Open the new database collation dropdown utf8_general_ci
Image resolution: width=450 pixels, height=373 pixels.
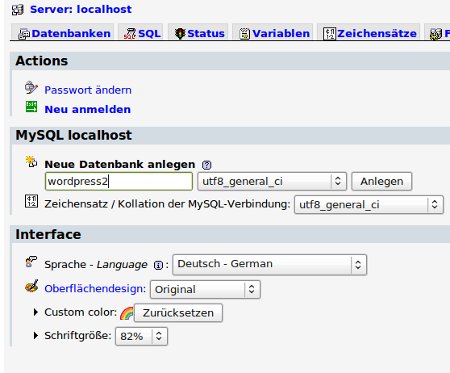coord(272,181)
